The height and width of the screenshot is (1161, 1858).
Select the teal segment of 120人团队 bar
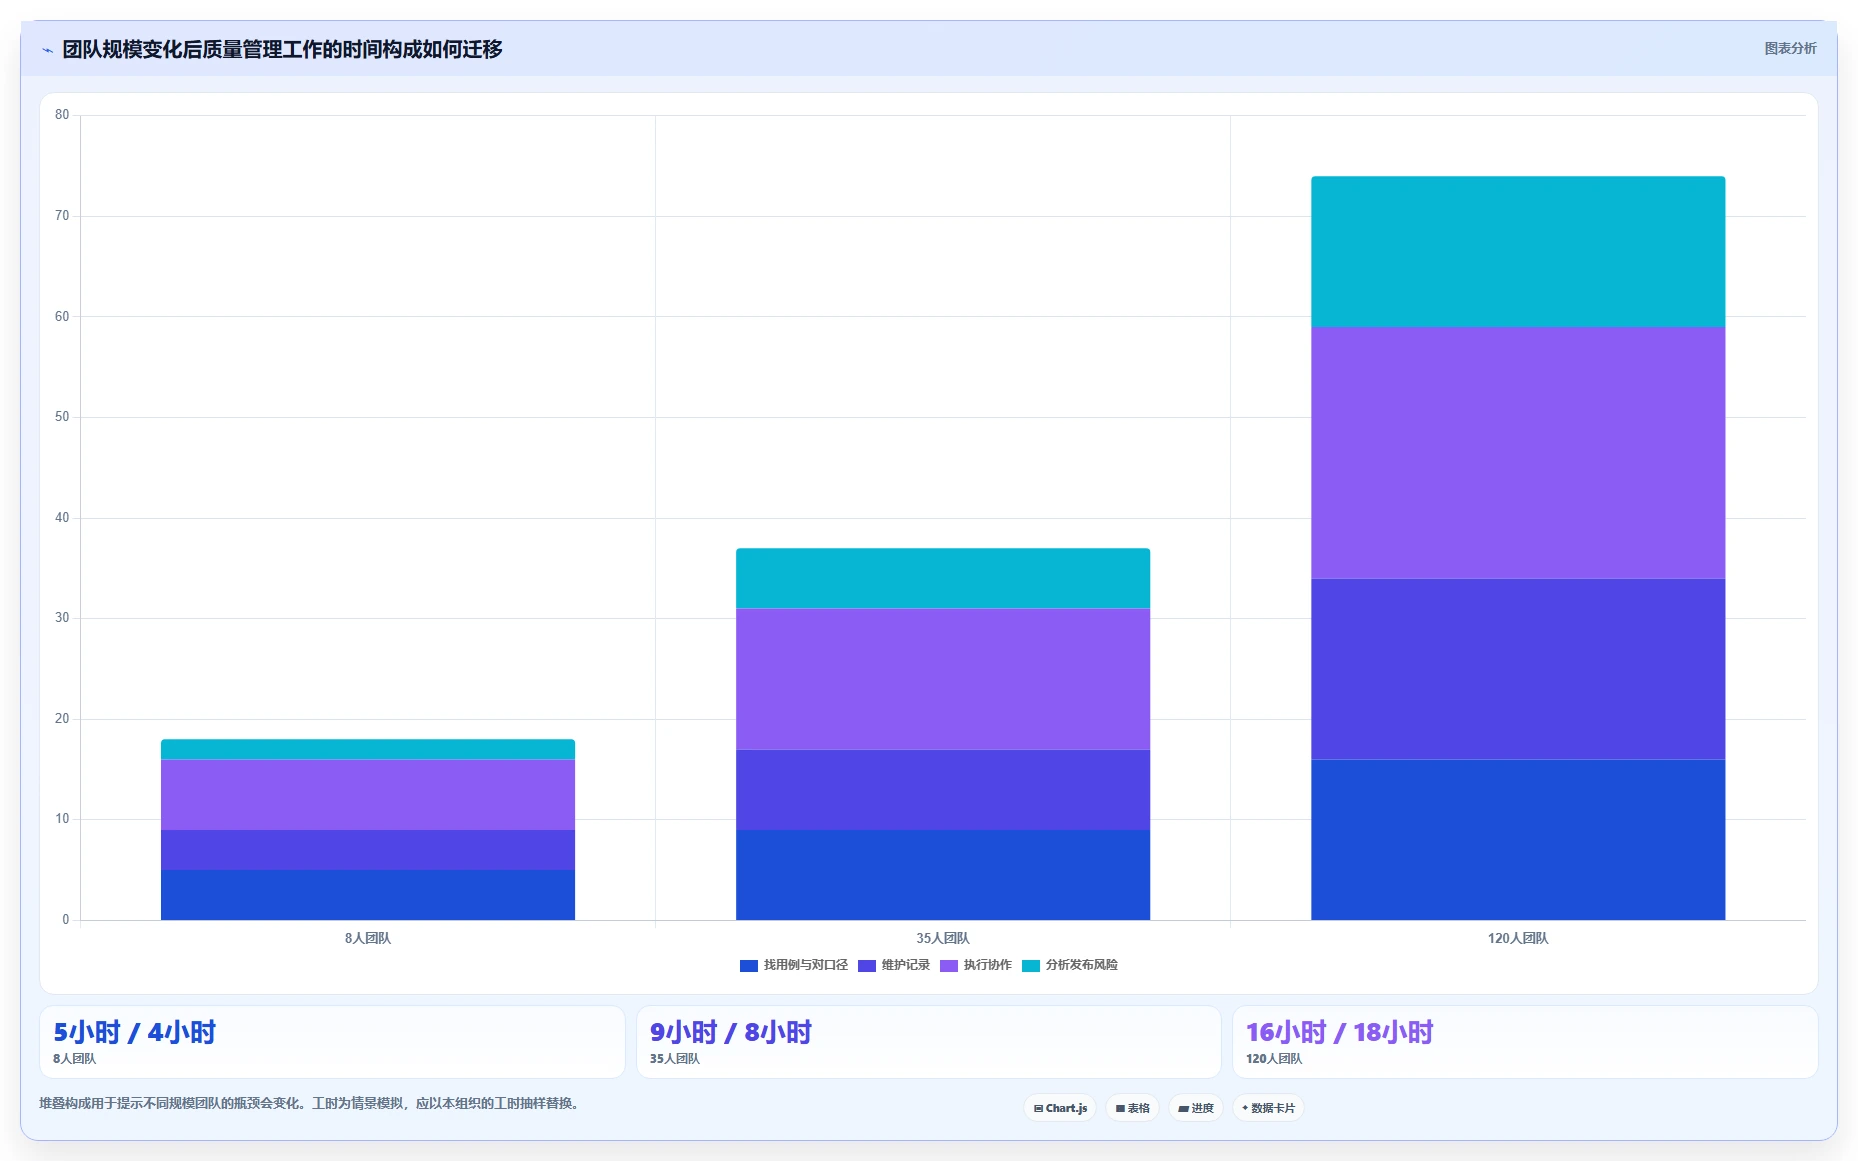pyautogui.click(x=1518, y=252)
